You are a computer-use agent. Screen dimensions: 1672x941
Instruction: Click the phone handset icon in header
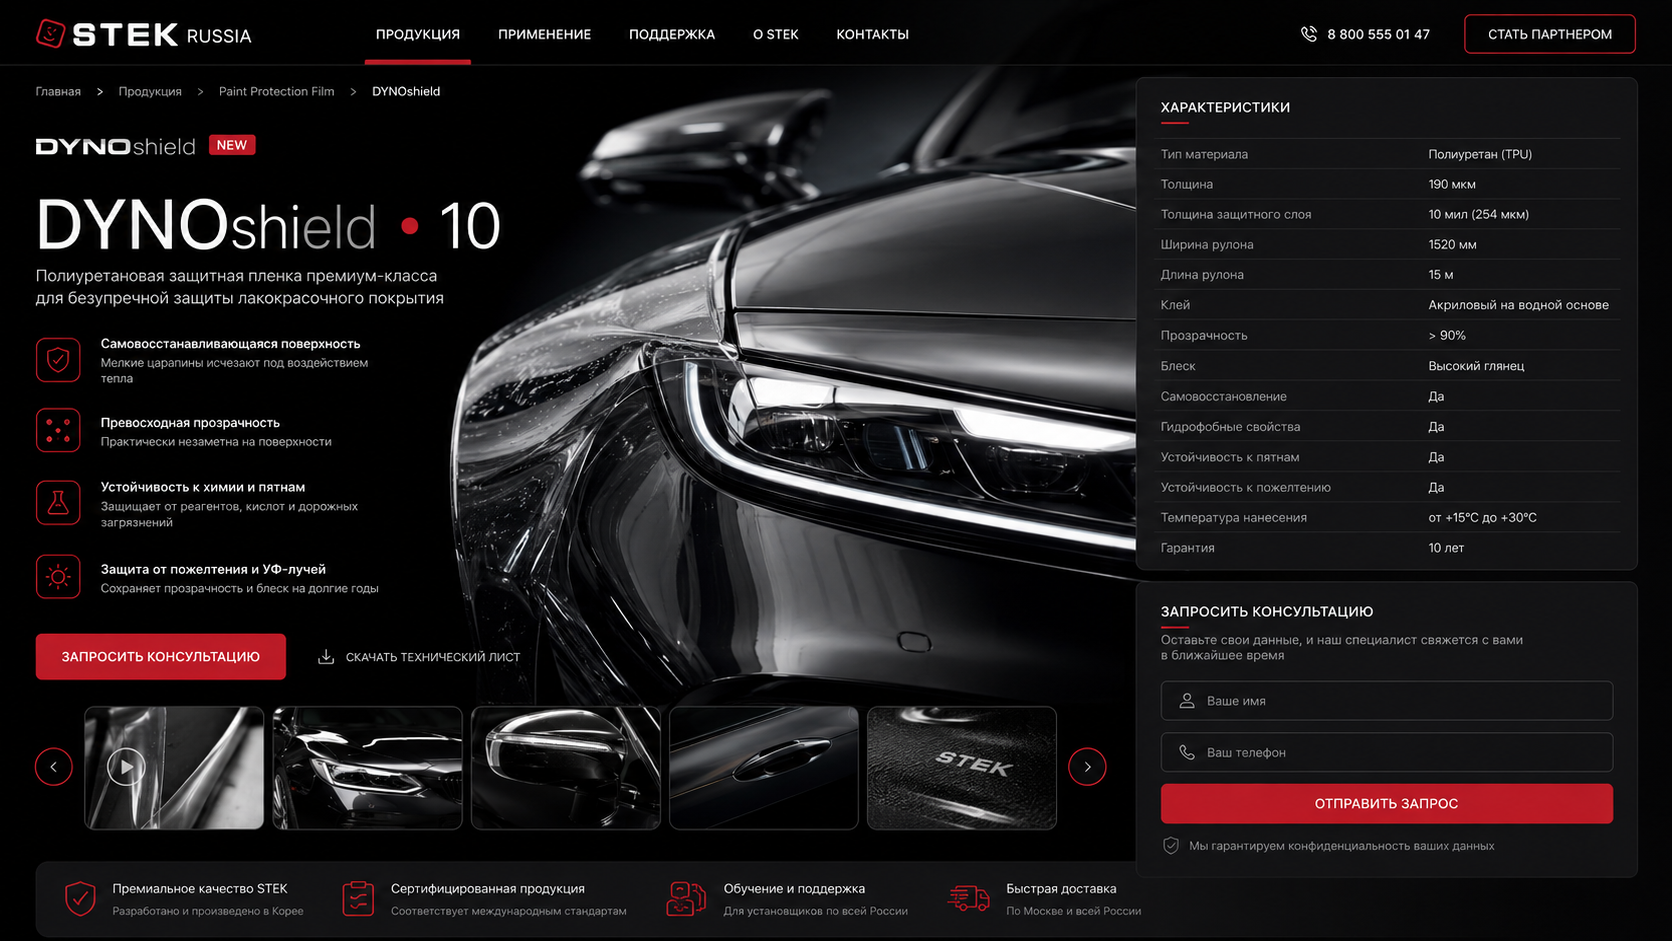[x=1308, y=34]
